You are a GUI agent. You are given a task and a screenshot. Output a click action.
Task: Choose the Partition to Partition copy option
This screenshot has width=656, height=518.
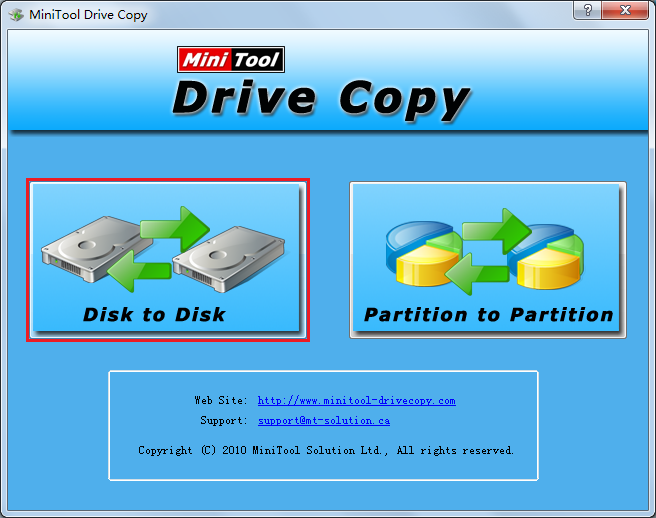[487, 259]
